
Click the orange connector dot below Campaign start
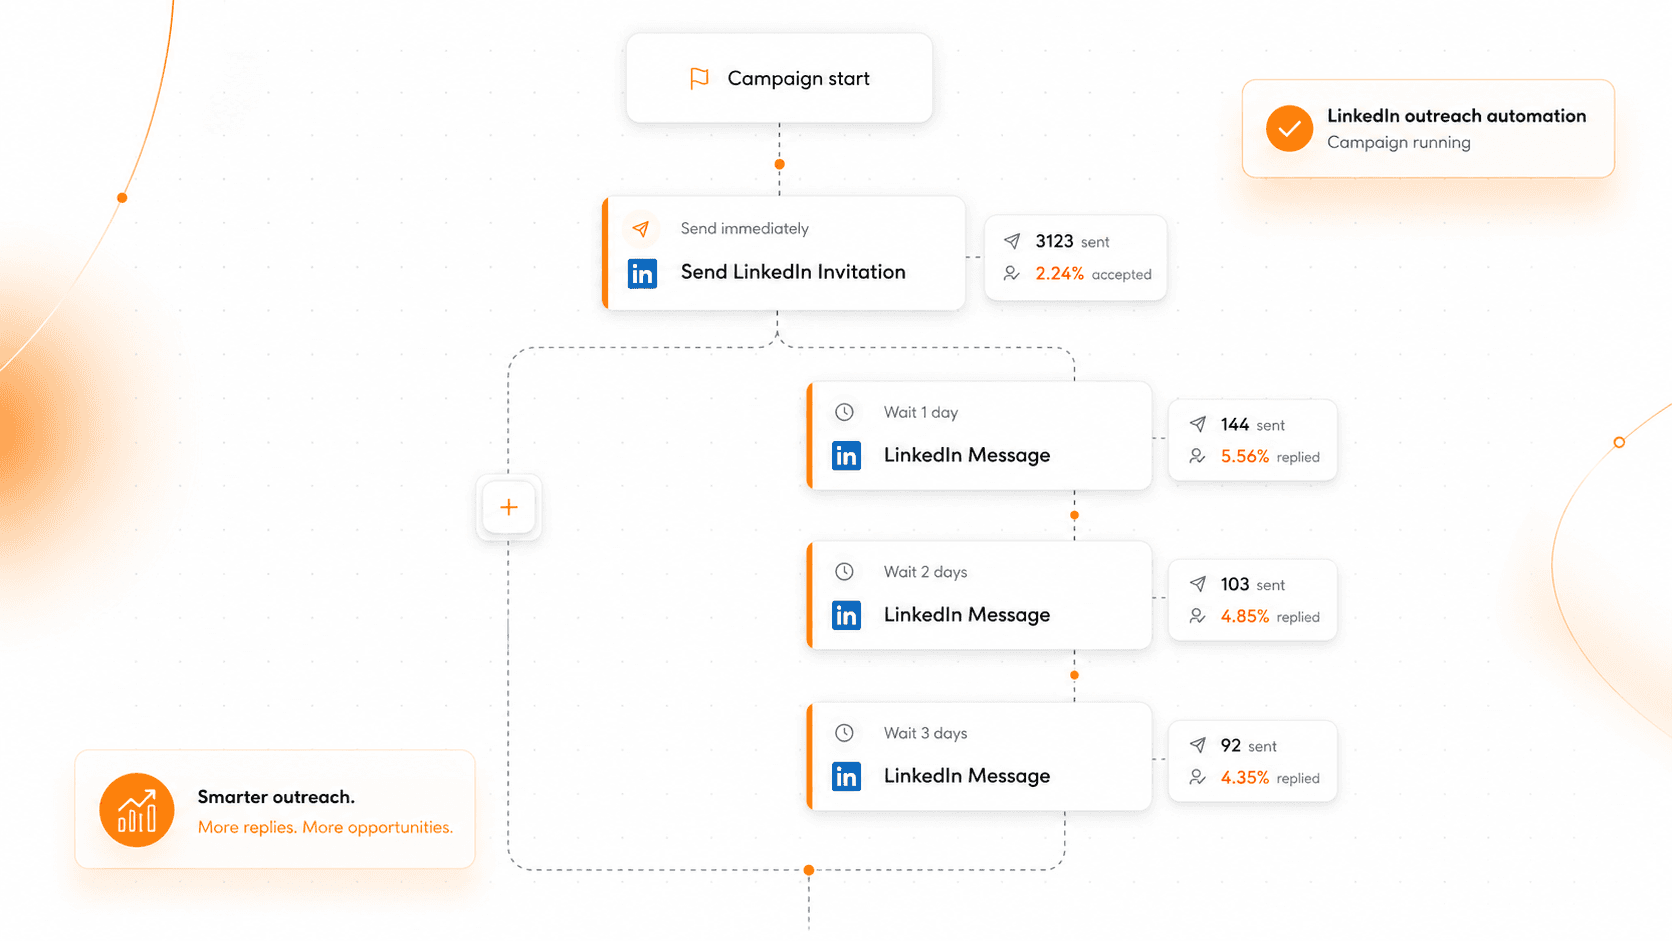[779, 164]
